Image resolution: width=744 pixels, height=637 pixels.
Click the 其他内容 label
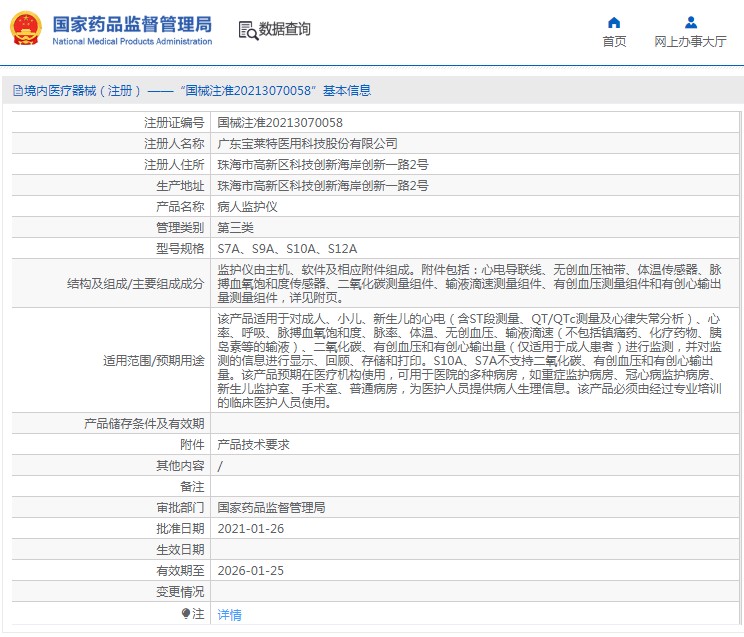point(180,466)
